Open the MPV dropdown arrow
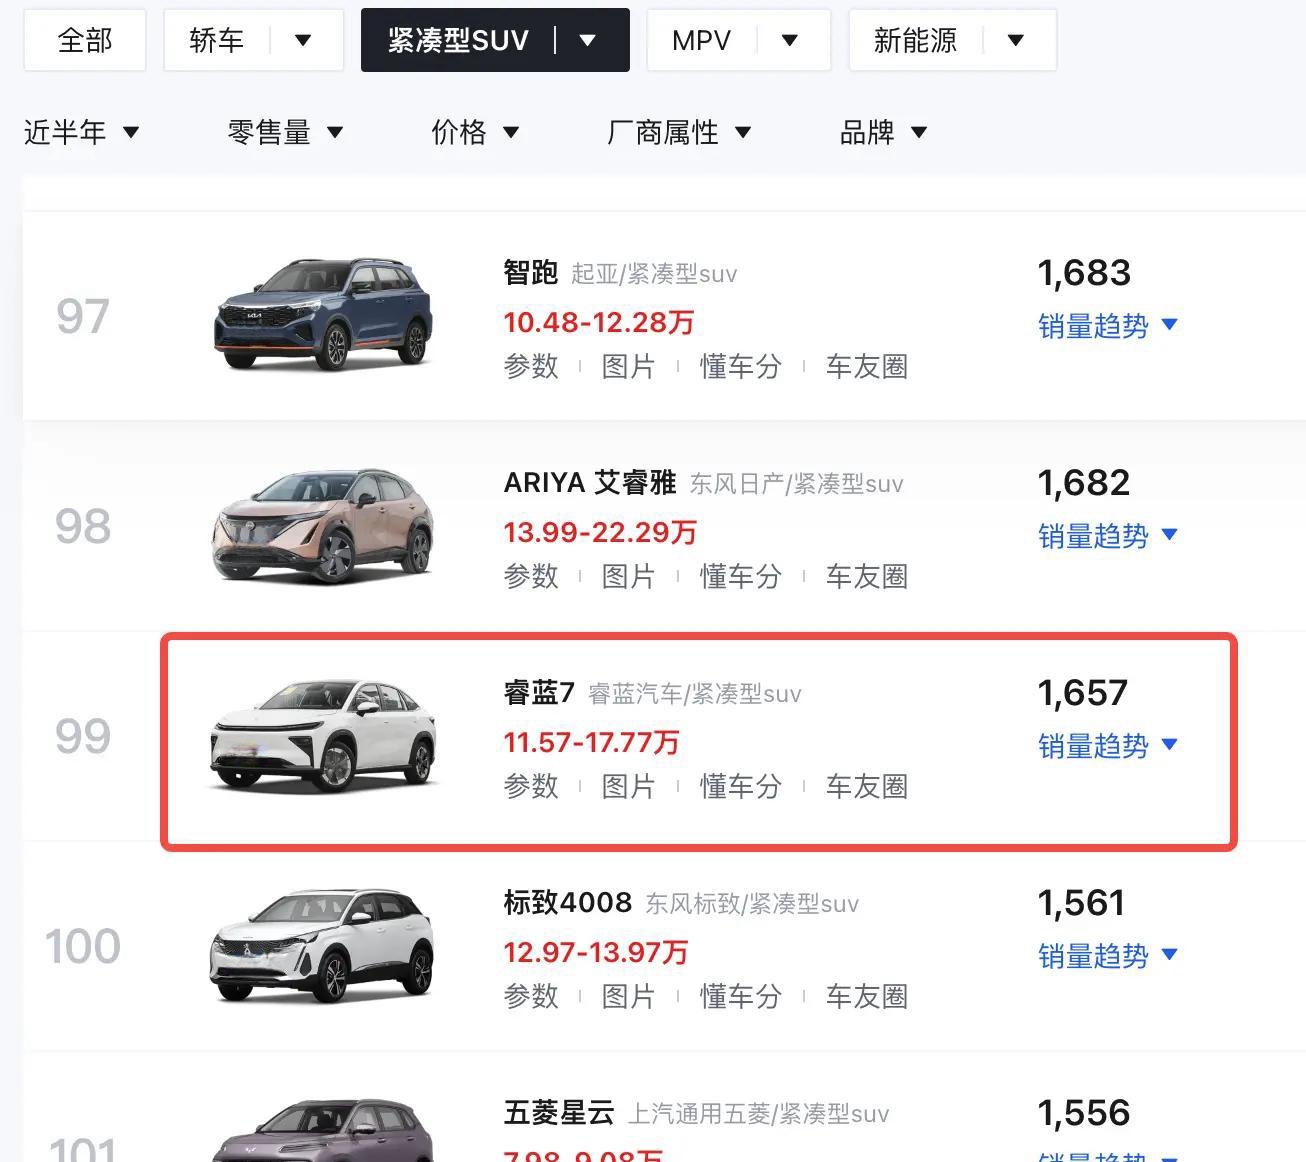 pos(790,41)
